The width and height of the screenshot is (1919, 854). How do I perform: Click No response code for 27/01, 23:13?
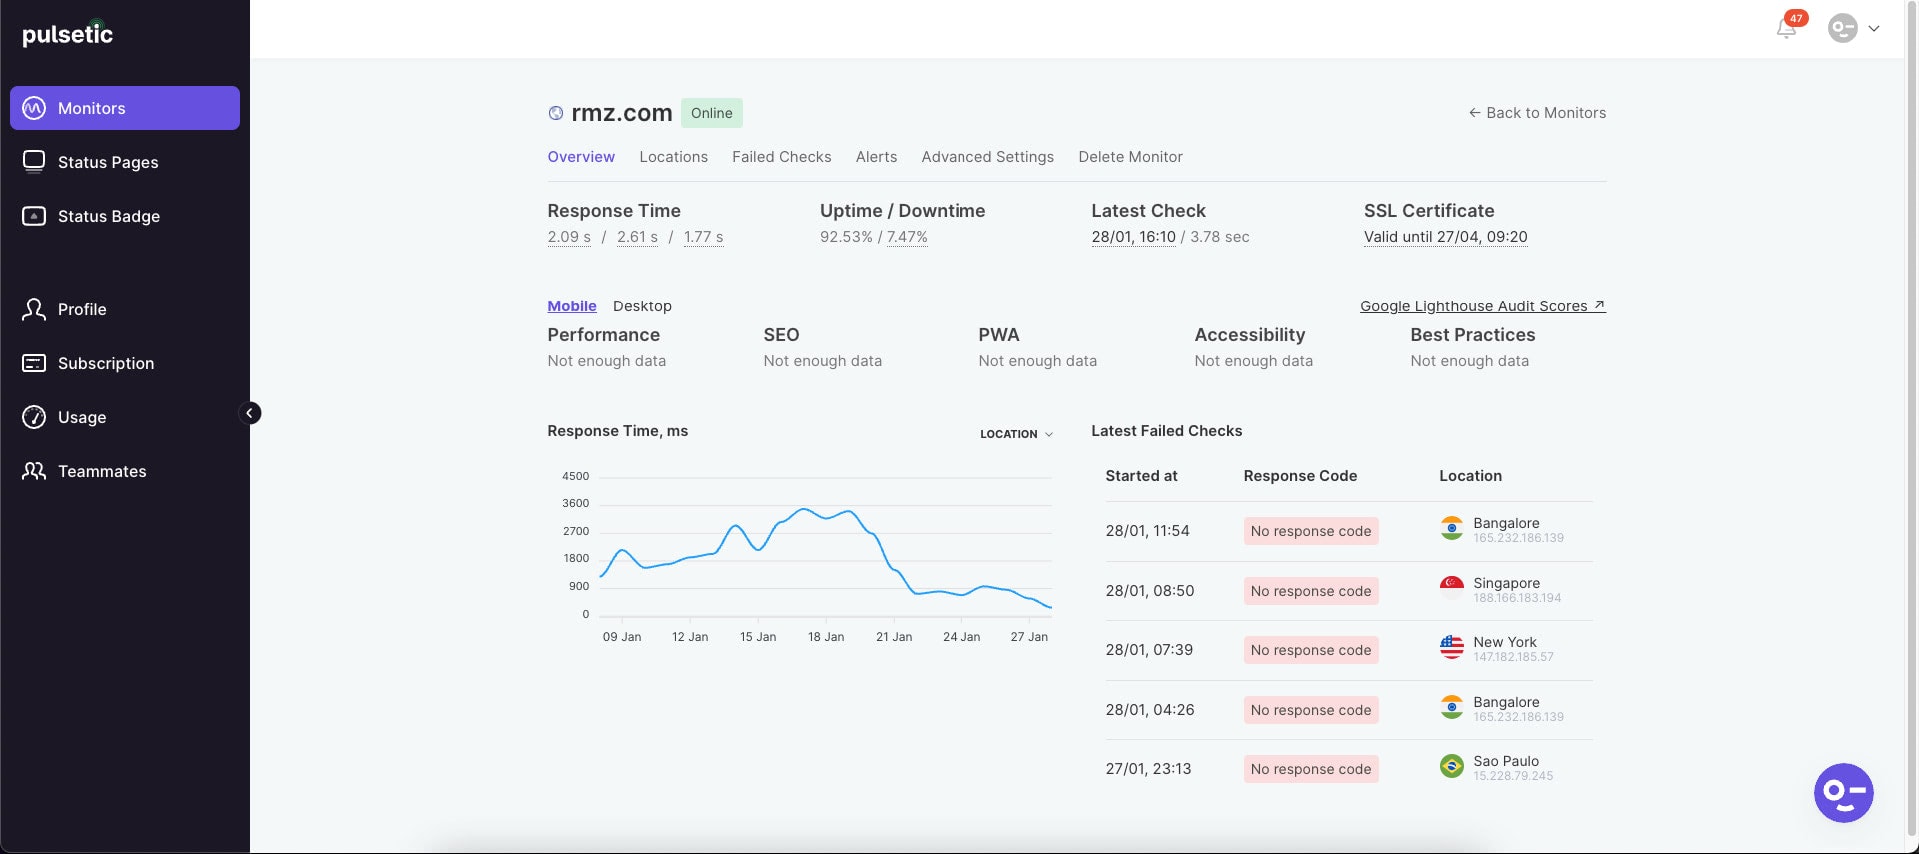click(1311, 769)
